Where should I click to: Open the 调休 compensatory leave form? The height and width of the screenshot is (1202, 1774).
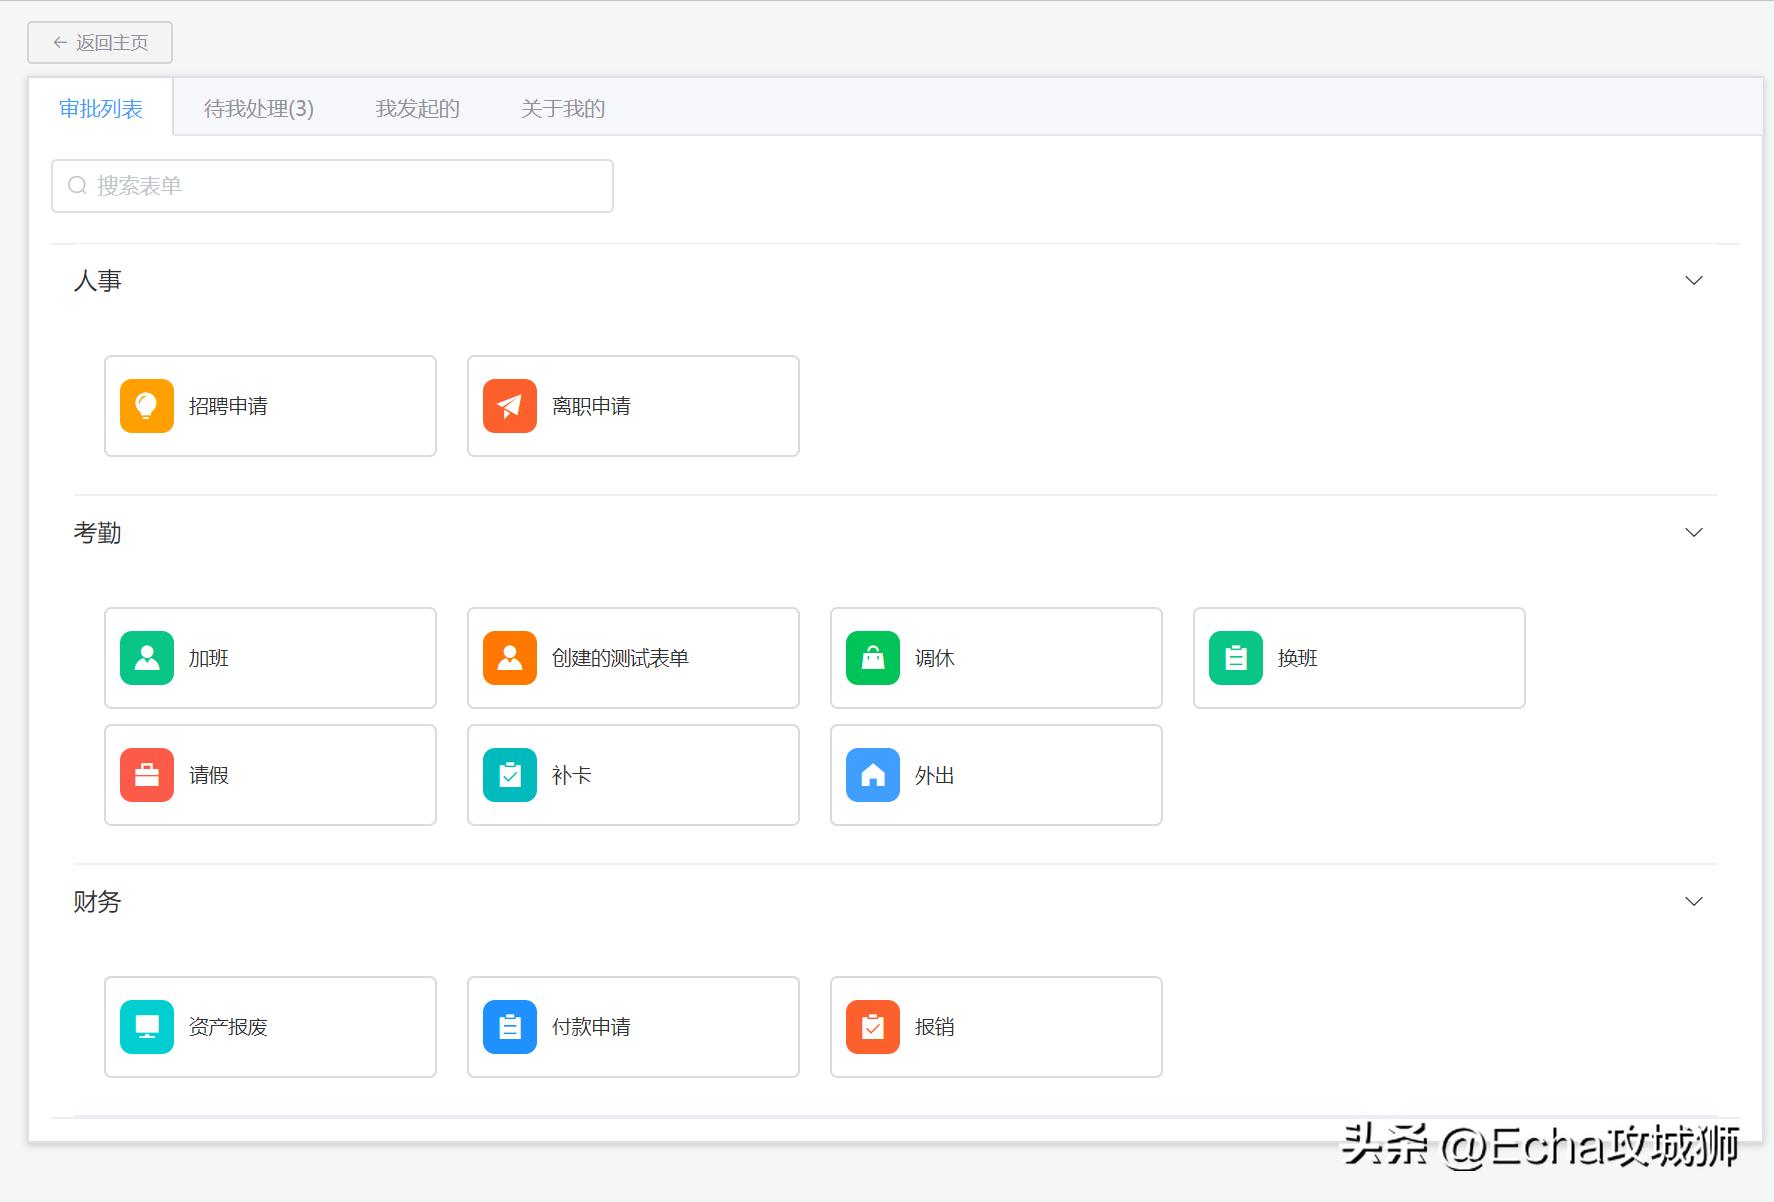[995, 657]
